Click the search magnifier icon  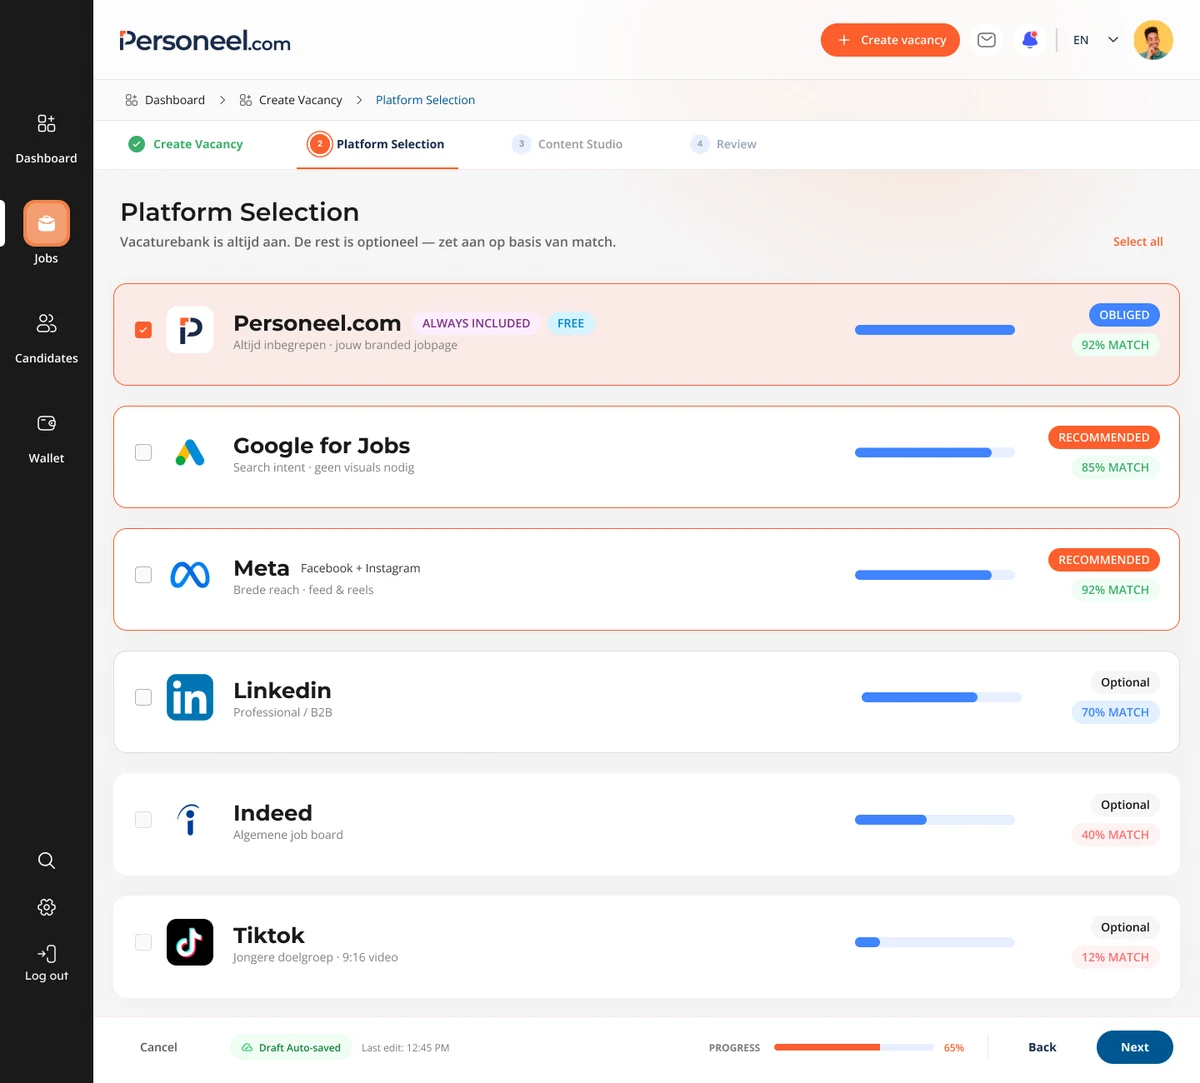click(46, 860)
